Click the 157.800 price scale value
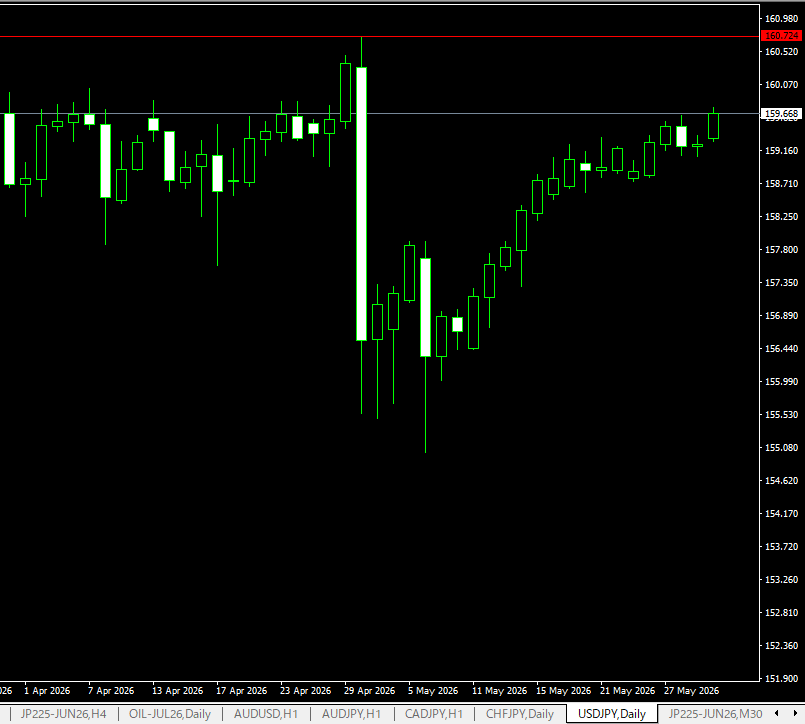This screenshot has width=805, height=724. pyautogui.click(x=781, y=250)
